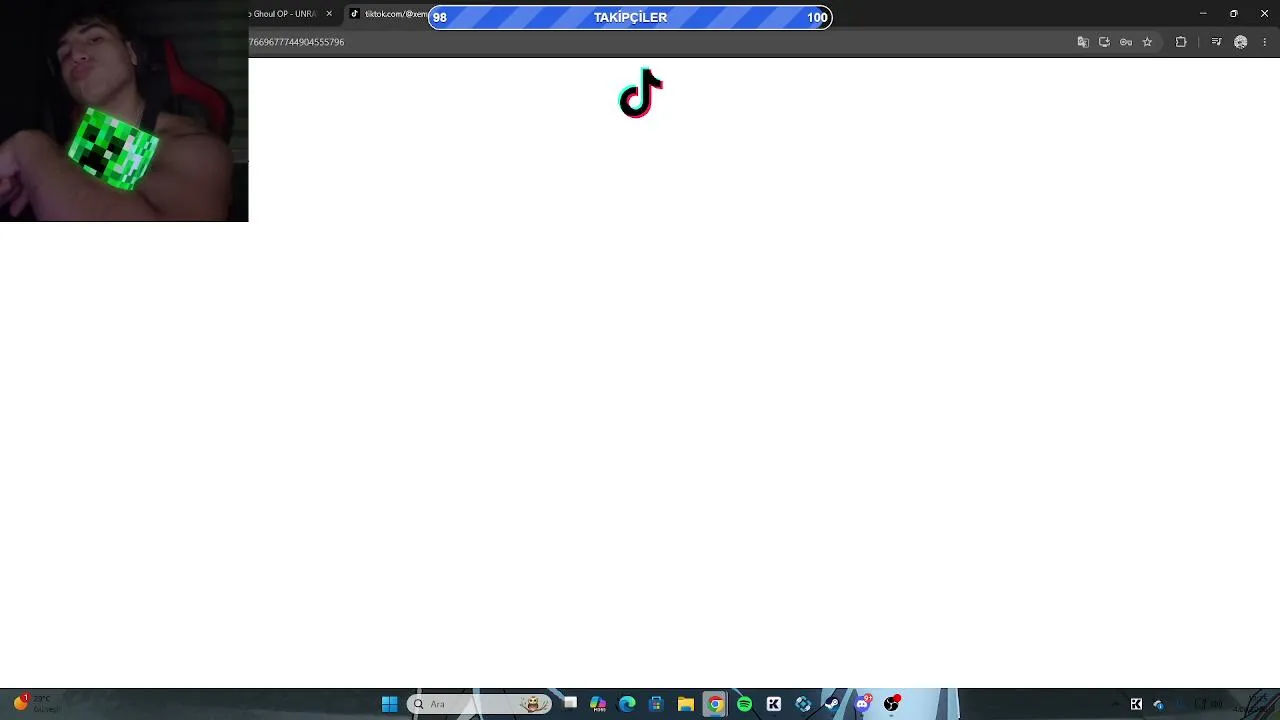The height and width of the screenshot is (720, 1280).
Task: Click the webcam overlay thumbnail
Action: pos(124,111)
